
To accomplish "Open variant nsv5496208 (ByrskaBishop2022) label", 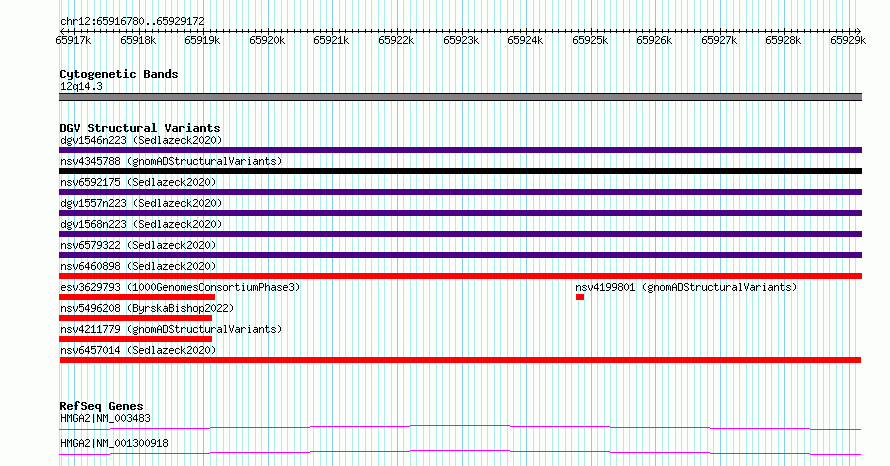I will pos(147,308).
